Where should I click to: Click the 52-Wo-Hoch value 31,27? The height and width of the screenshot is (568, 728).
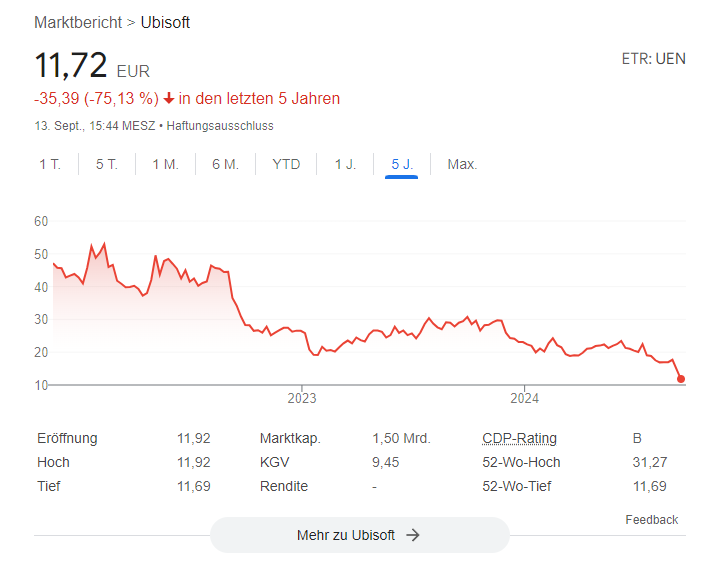[650, 463]
